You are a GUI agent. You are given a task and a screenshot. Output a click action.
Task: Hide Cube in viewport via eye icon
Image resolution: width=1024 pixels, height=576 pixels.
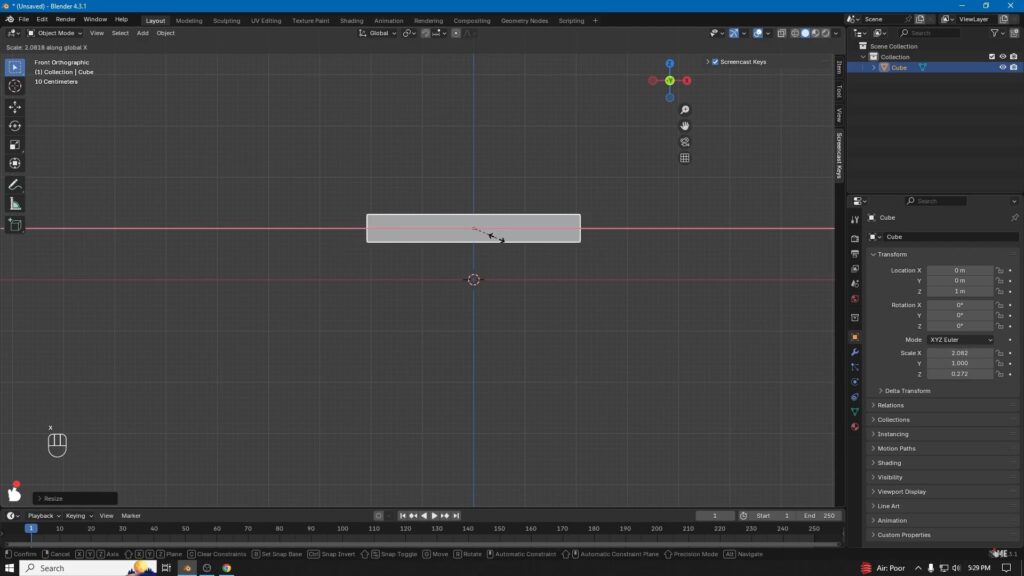1002,67
